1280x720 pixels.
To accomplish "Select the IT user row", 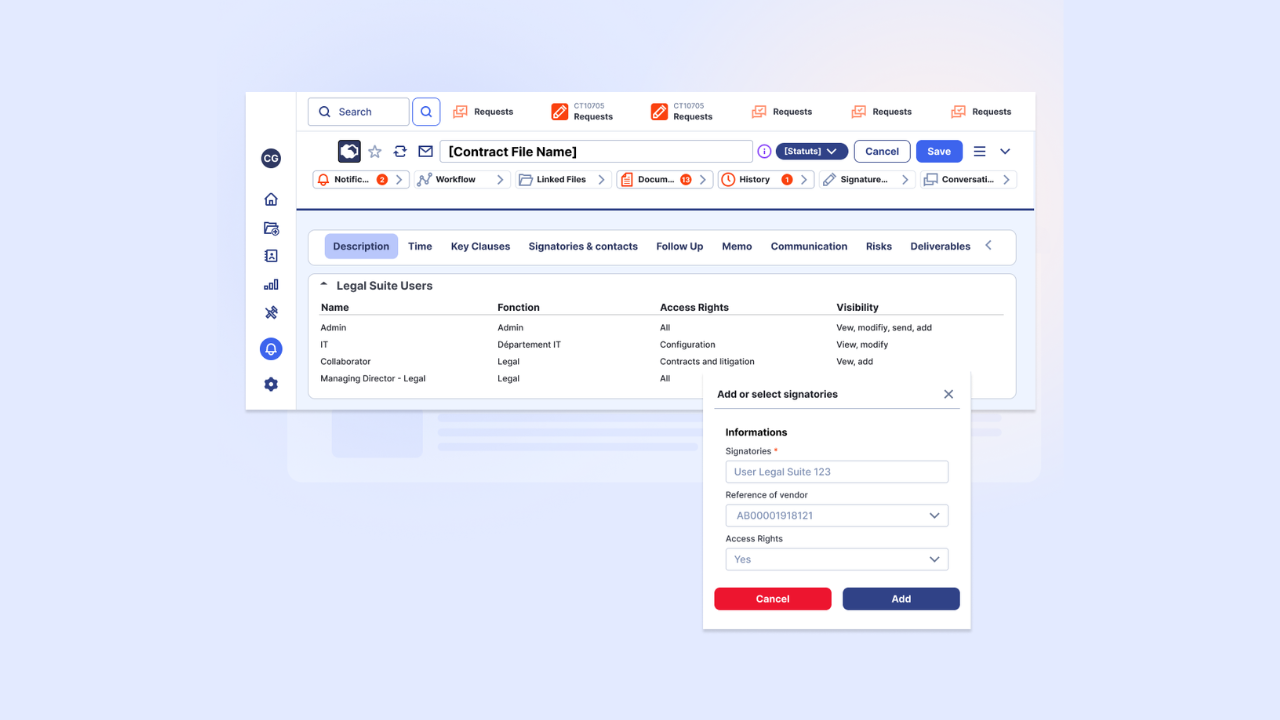I will pos(661,344).
